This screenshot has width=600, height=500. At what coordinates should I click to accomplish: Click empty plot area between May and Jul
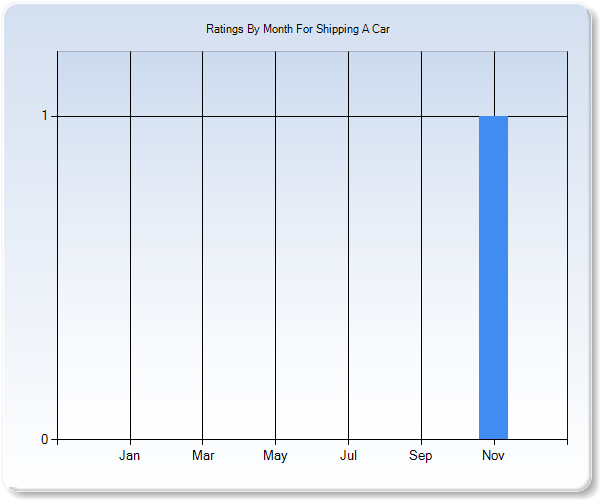pyautogui.click(x=312, y=280)
